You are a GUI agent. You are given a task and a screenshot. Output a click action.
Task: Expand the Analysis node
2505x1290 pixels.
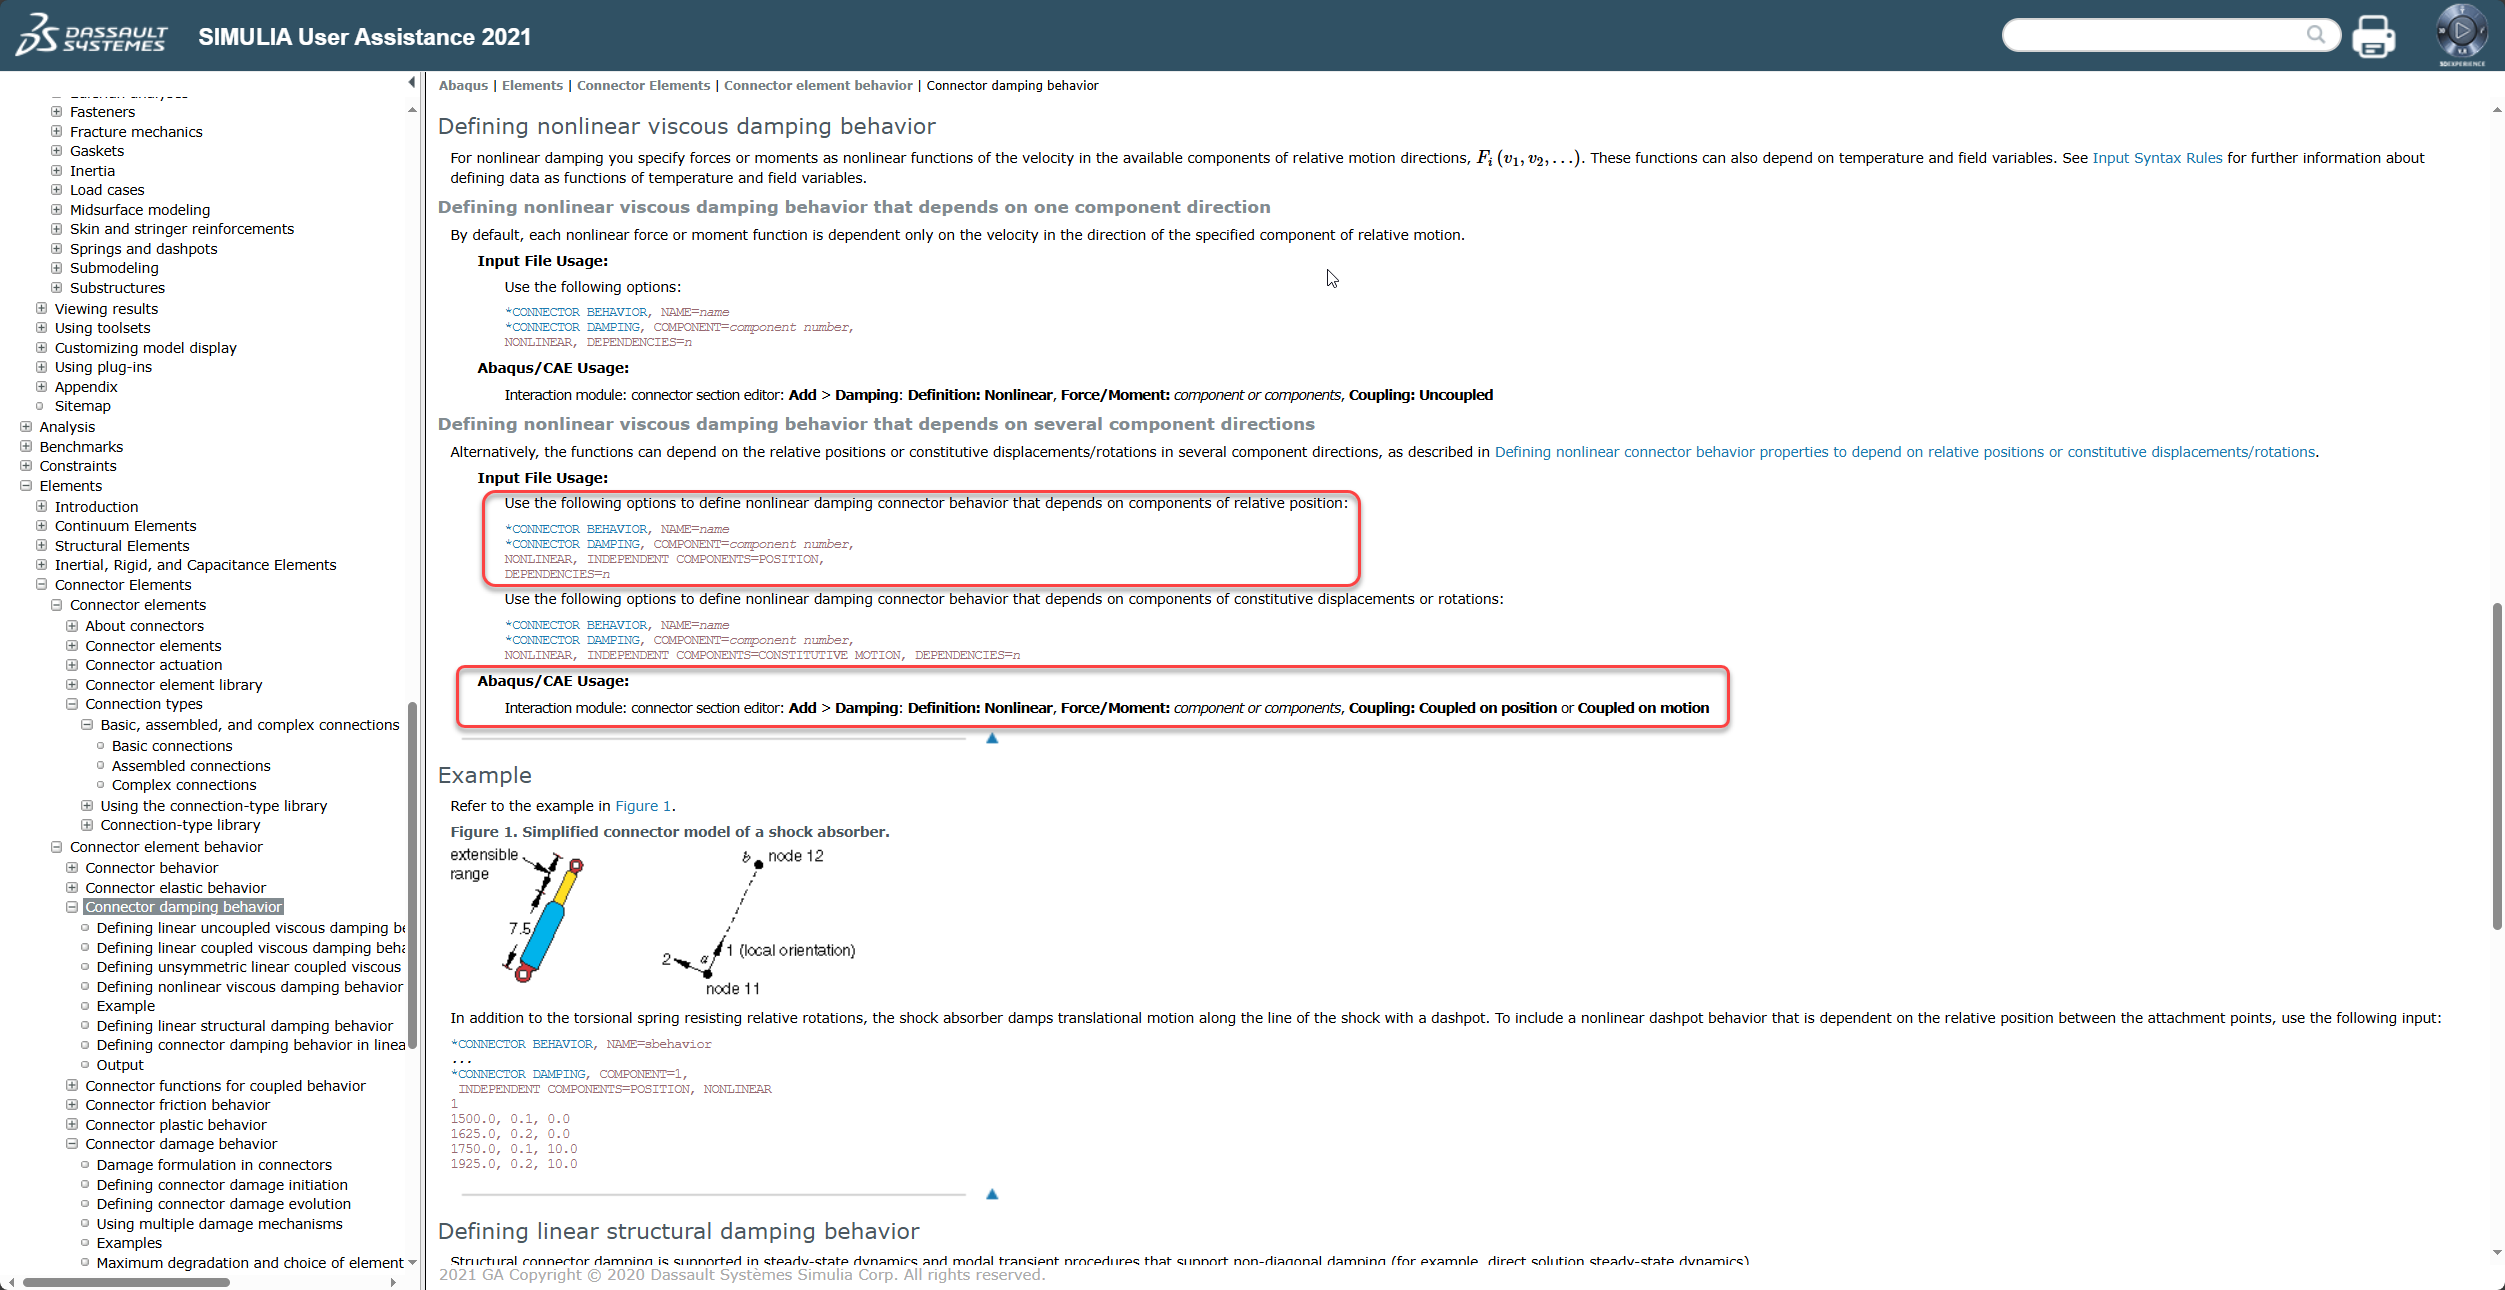[x=26, y=427]
